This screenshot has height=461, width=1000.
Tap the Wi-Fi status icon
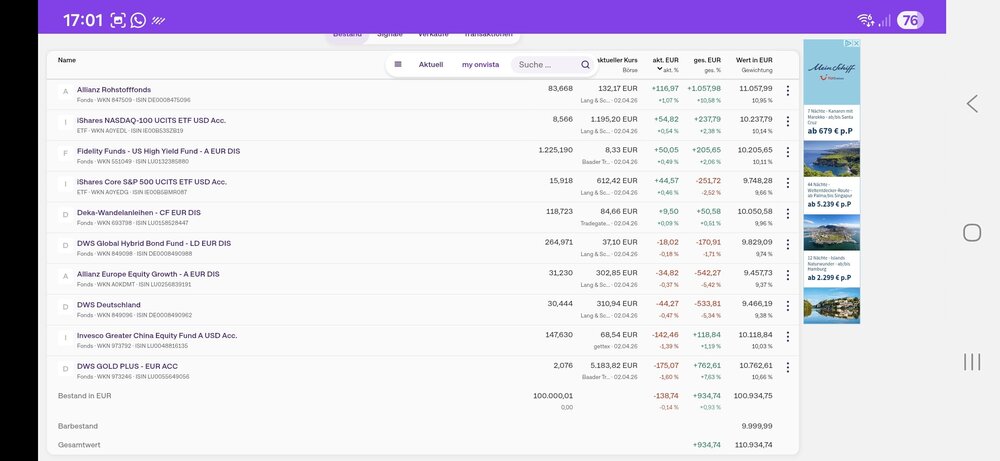pyautogui.click(x=865, y=20)
